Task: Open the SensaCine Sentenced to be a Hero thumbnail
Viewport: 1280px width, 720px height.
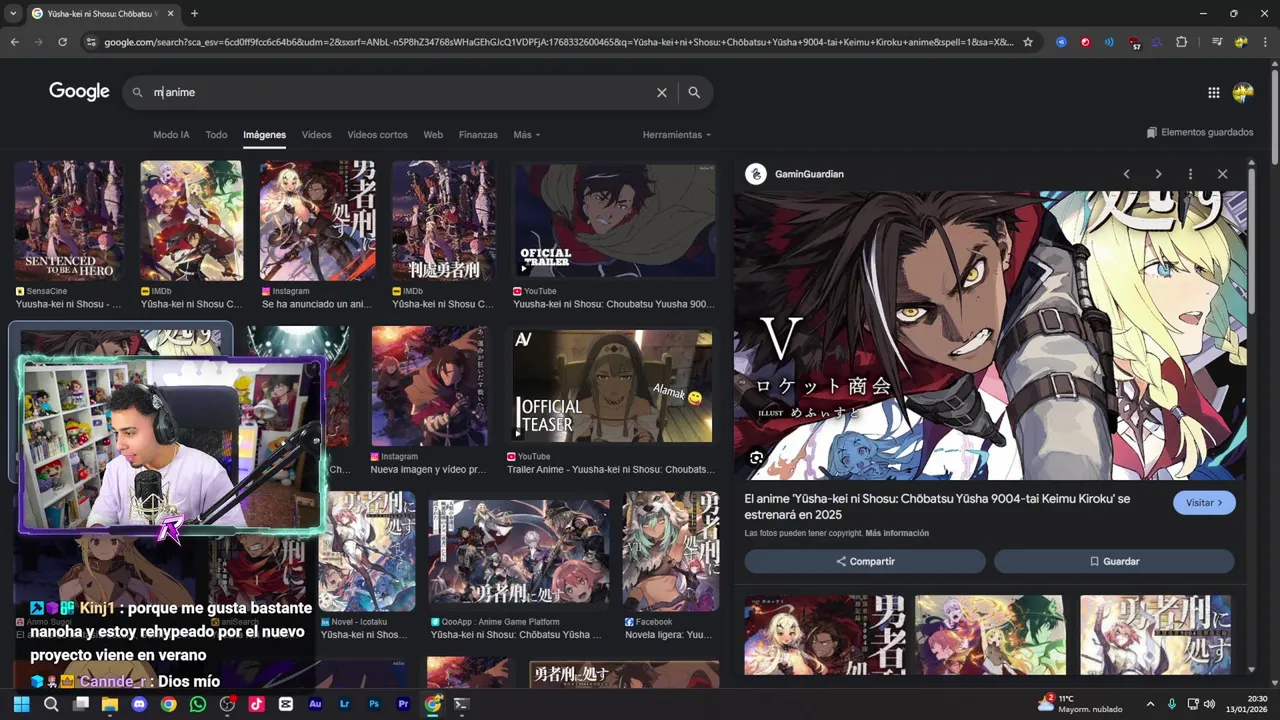Action: coord(69,220)
